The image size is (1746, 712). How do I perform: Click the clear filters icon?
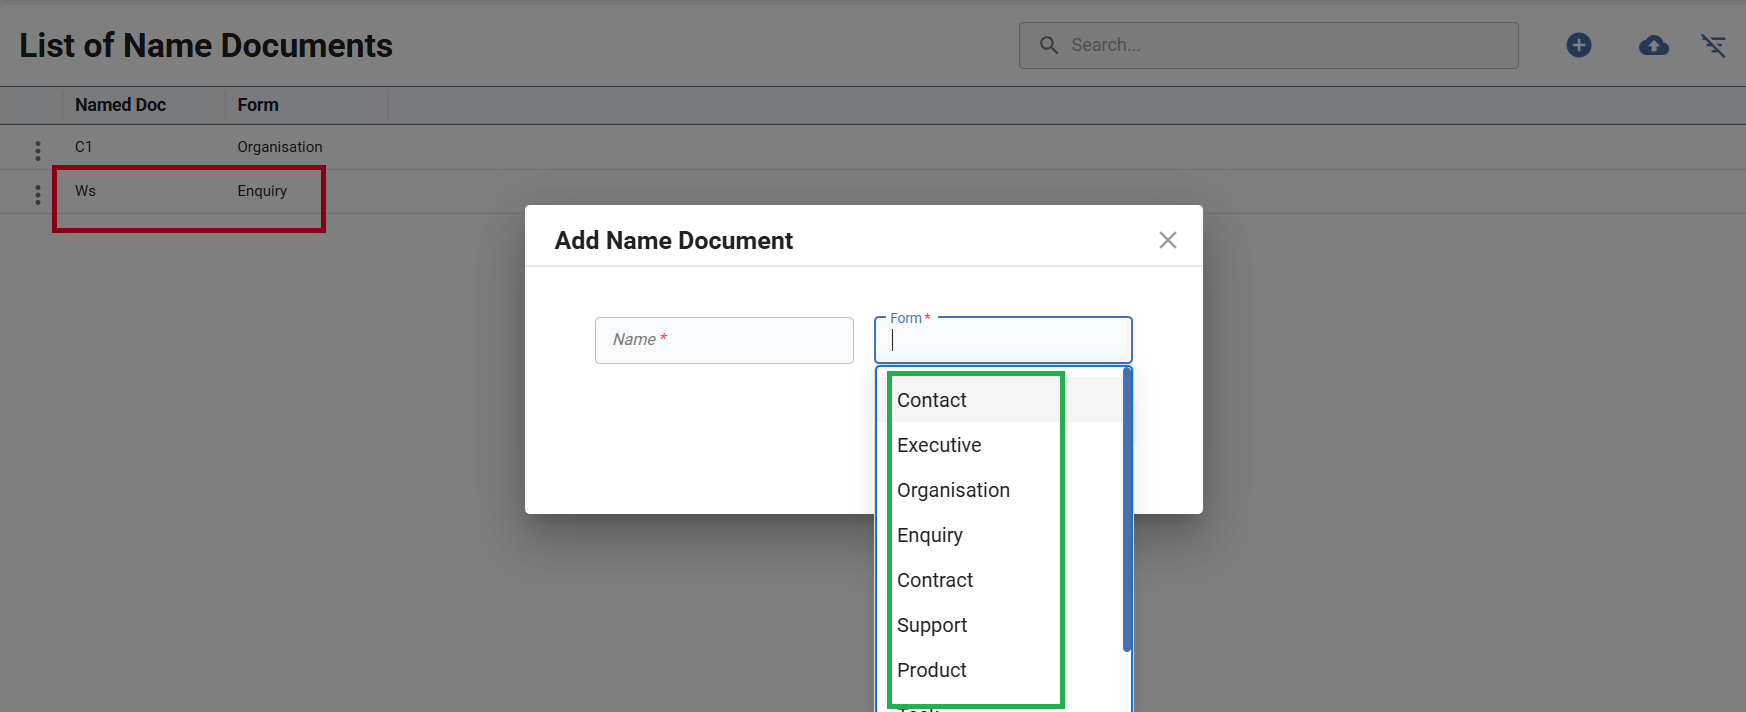(x=1714, y=45)
